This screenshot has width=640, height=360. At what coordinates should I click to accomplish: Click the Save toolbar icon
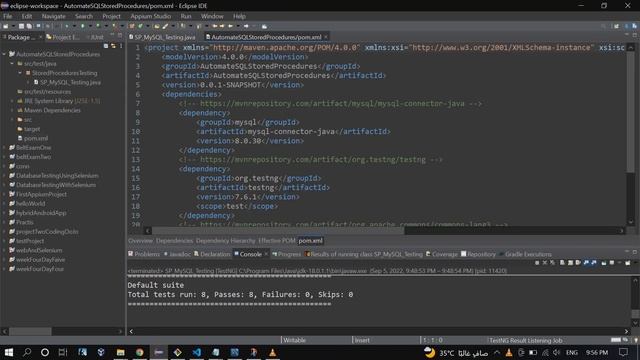[21, 26]
